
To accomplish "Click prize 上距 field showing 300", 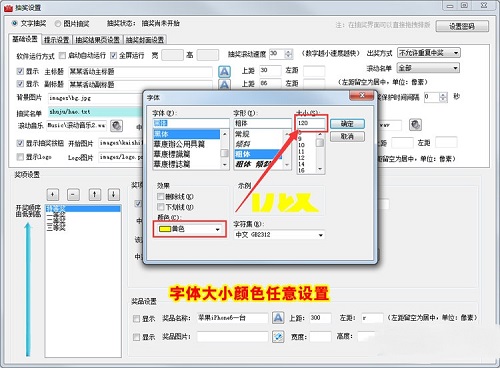I will 320,318.
